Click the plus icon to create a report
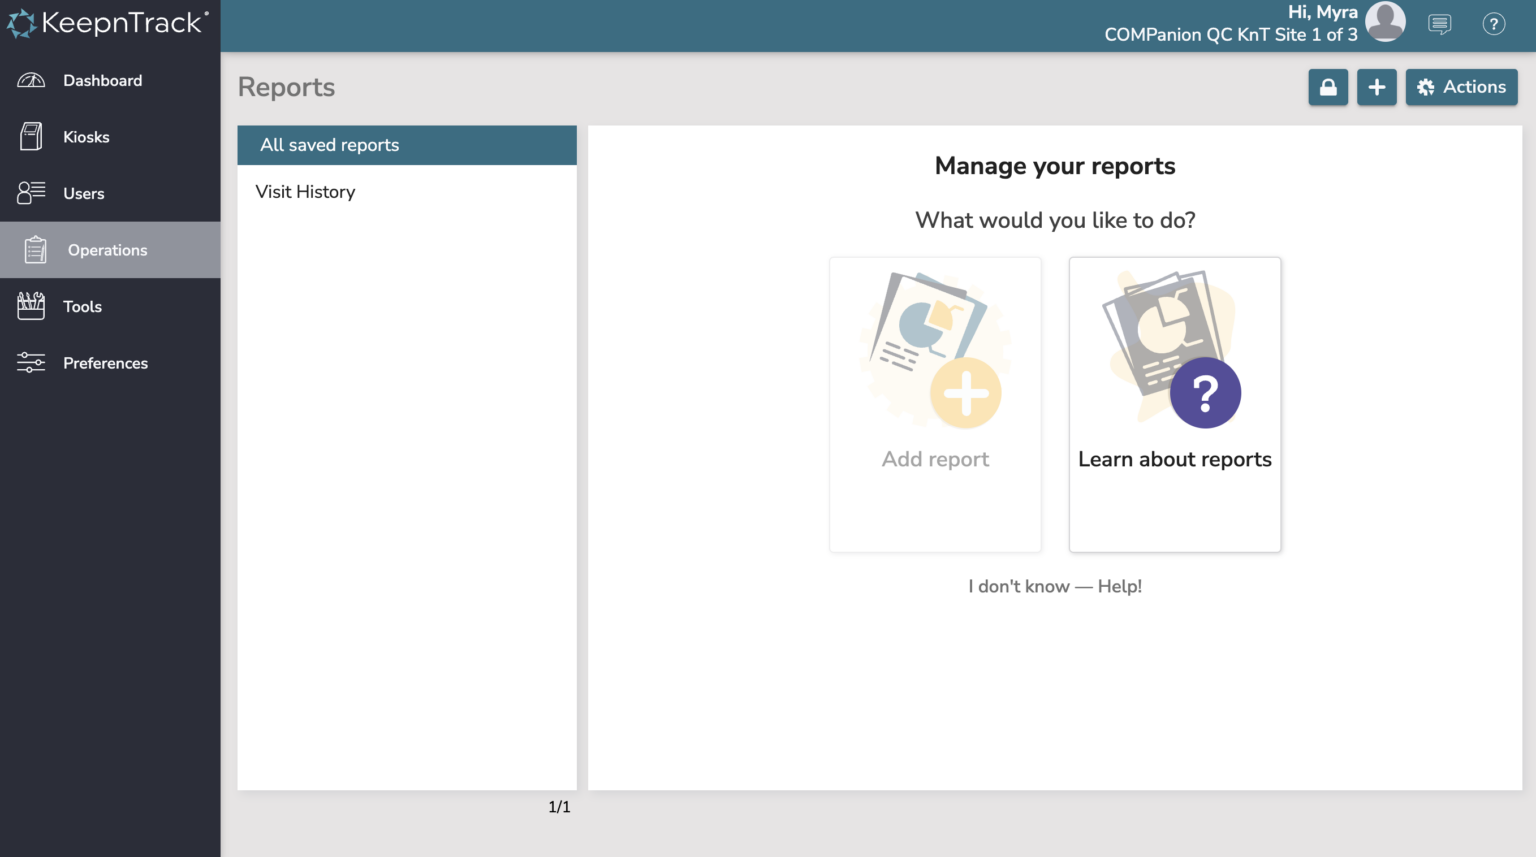This screenshot has height=857, width=1536. [x=1377, y=87]
